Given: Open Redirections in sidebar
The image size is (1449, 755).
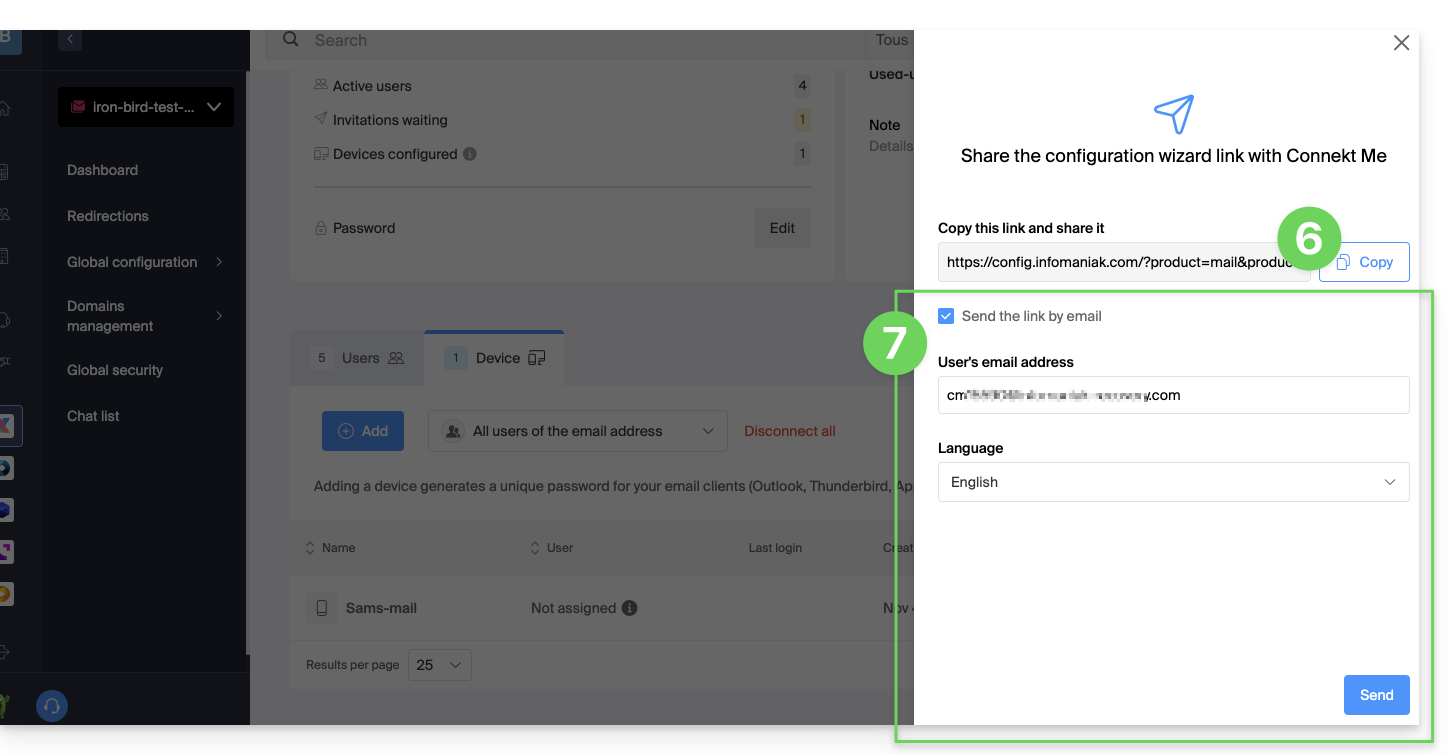Looking at the screenshot, I should point(107,216).
